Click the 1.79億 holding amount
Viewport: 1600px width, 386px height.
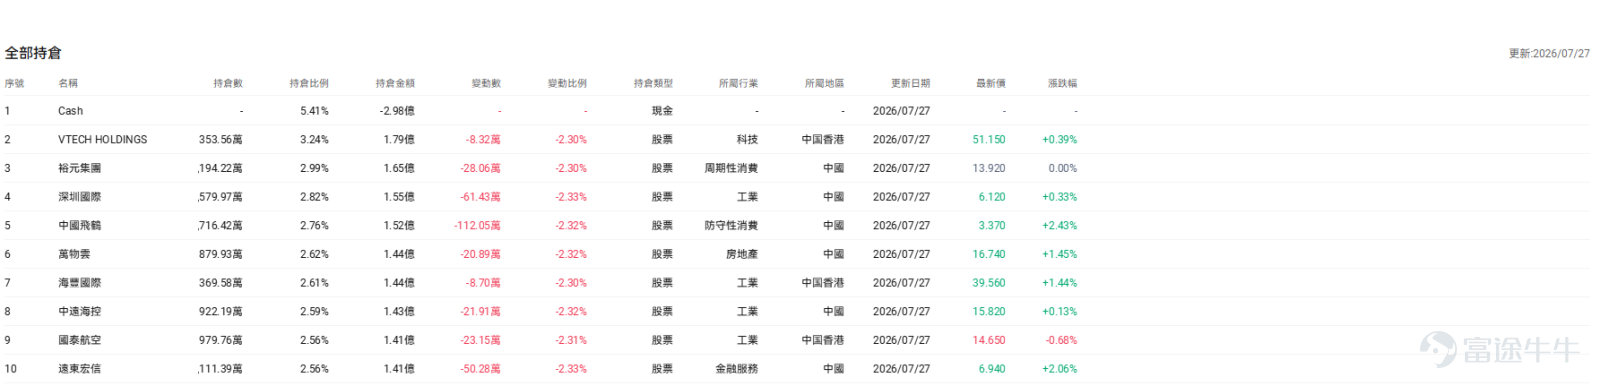[x=399, y=140]
